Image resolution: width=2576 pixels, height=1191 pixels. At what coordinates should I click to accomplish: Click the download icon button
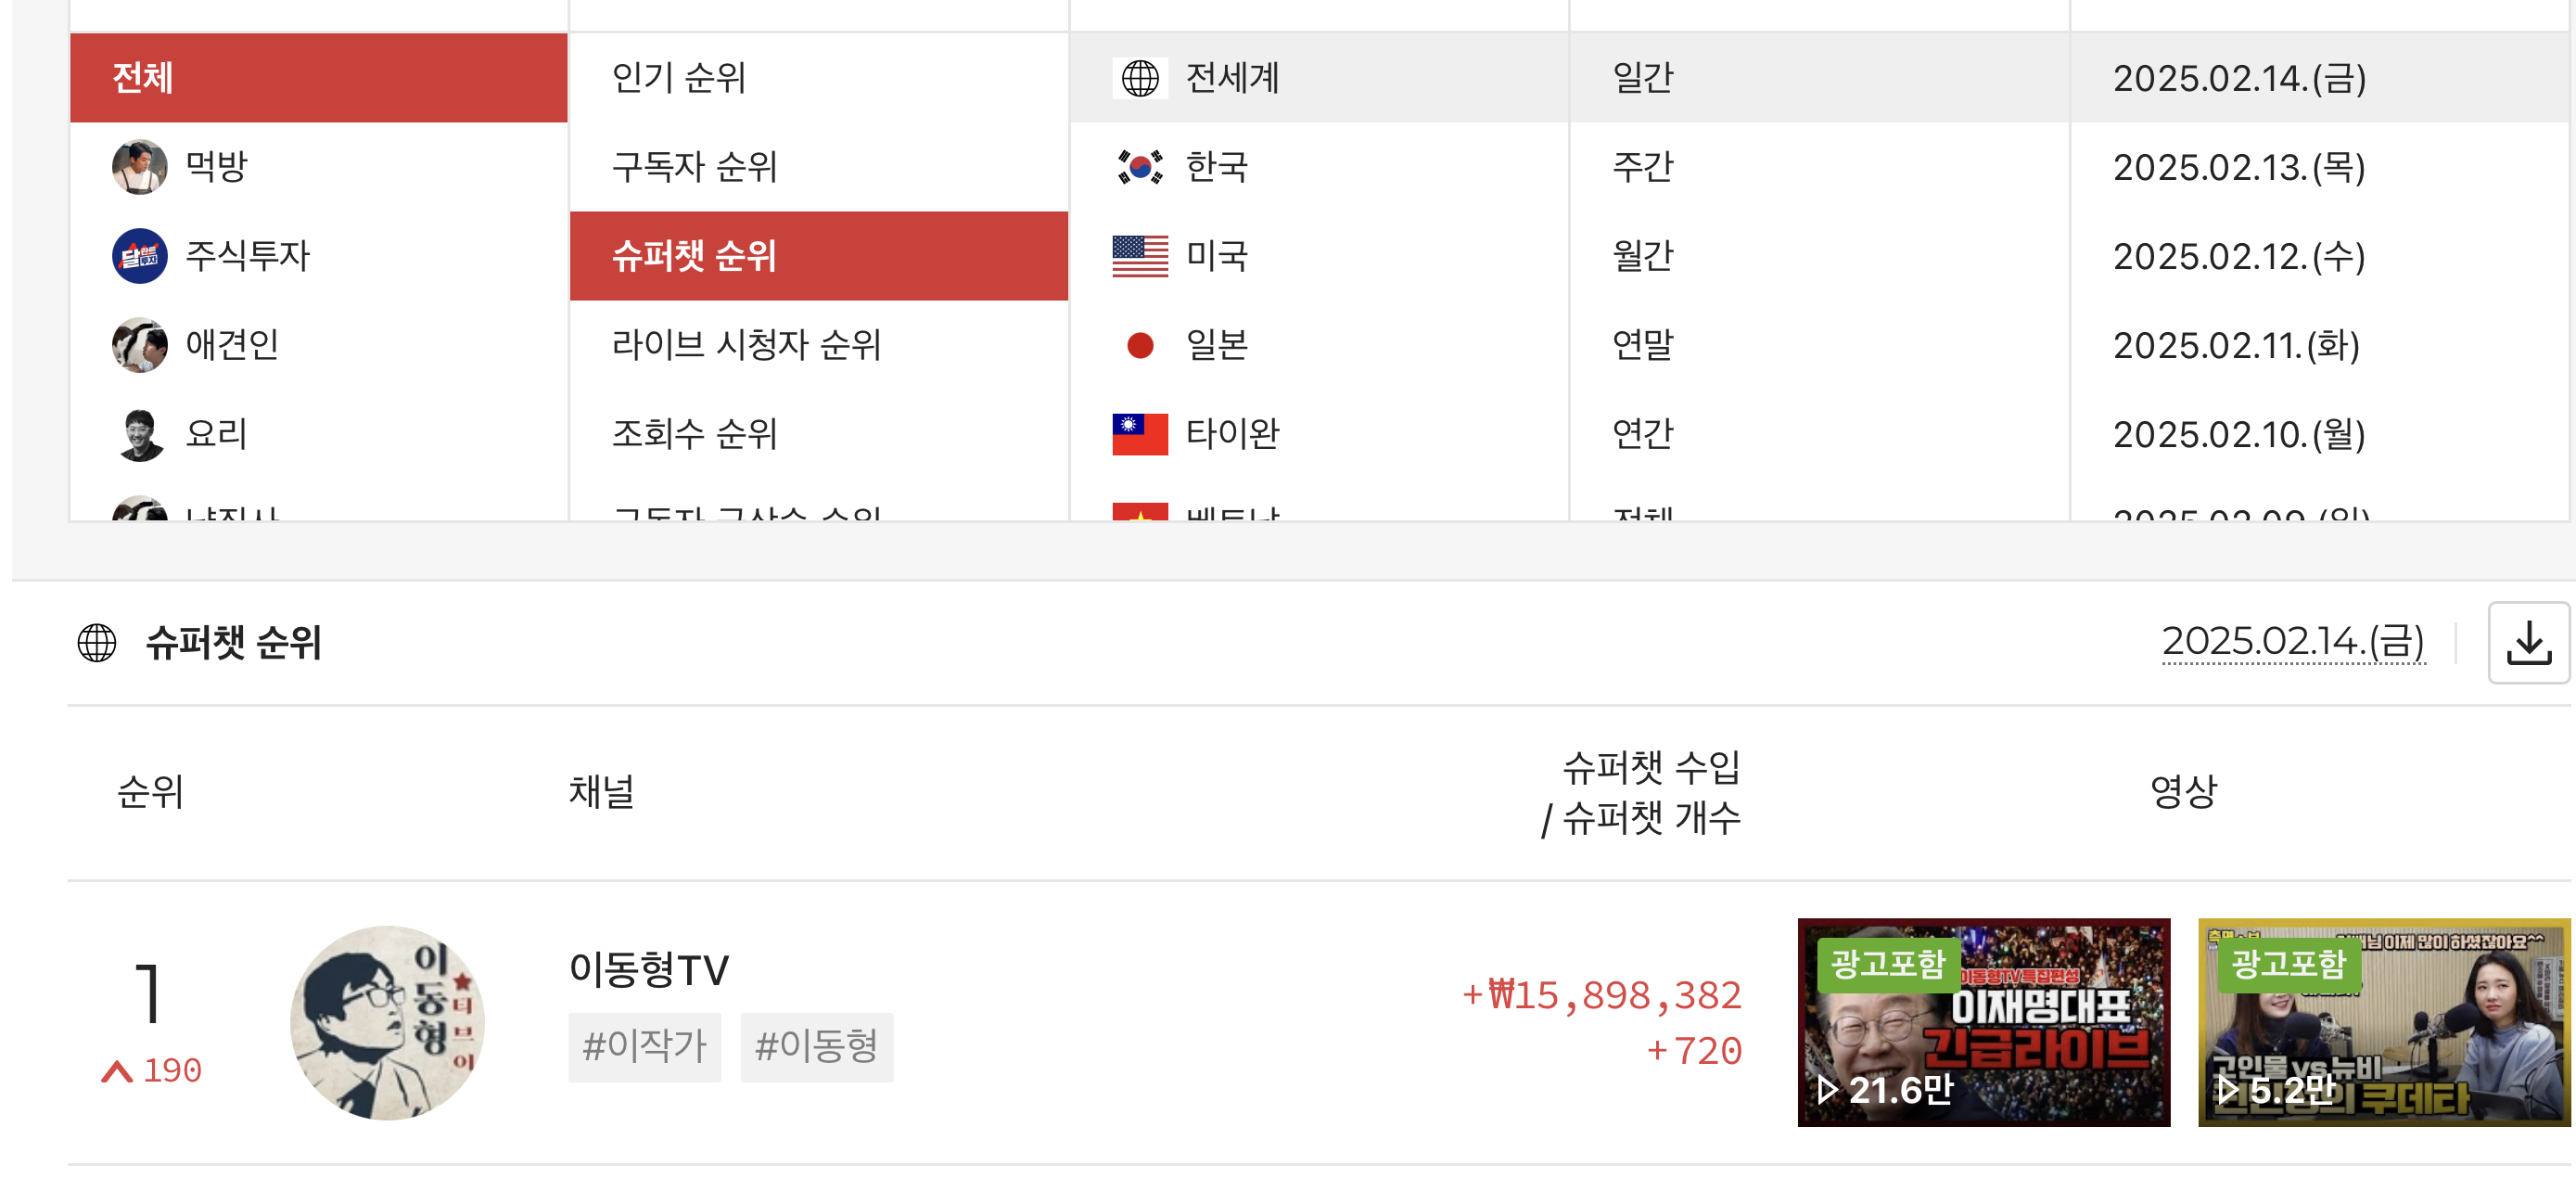(2528, 643)
